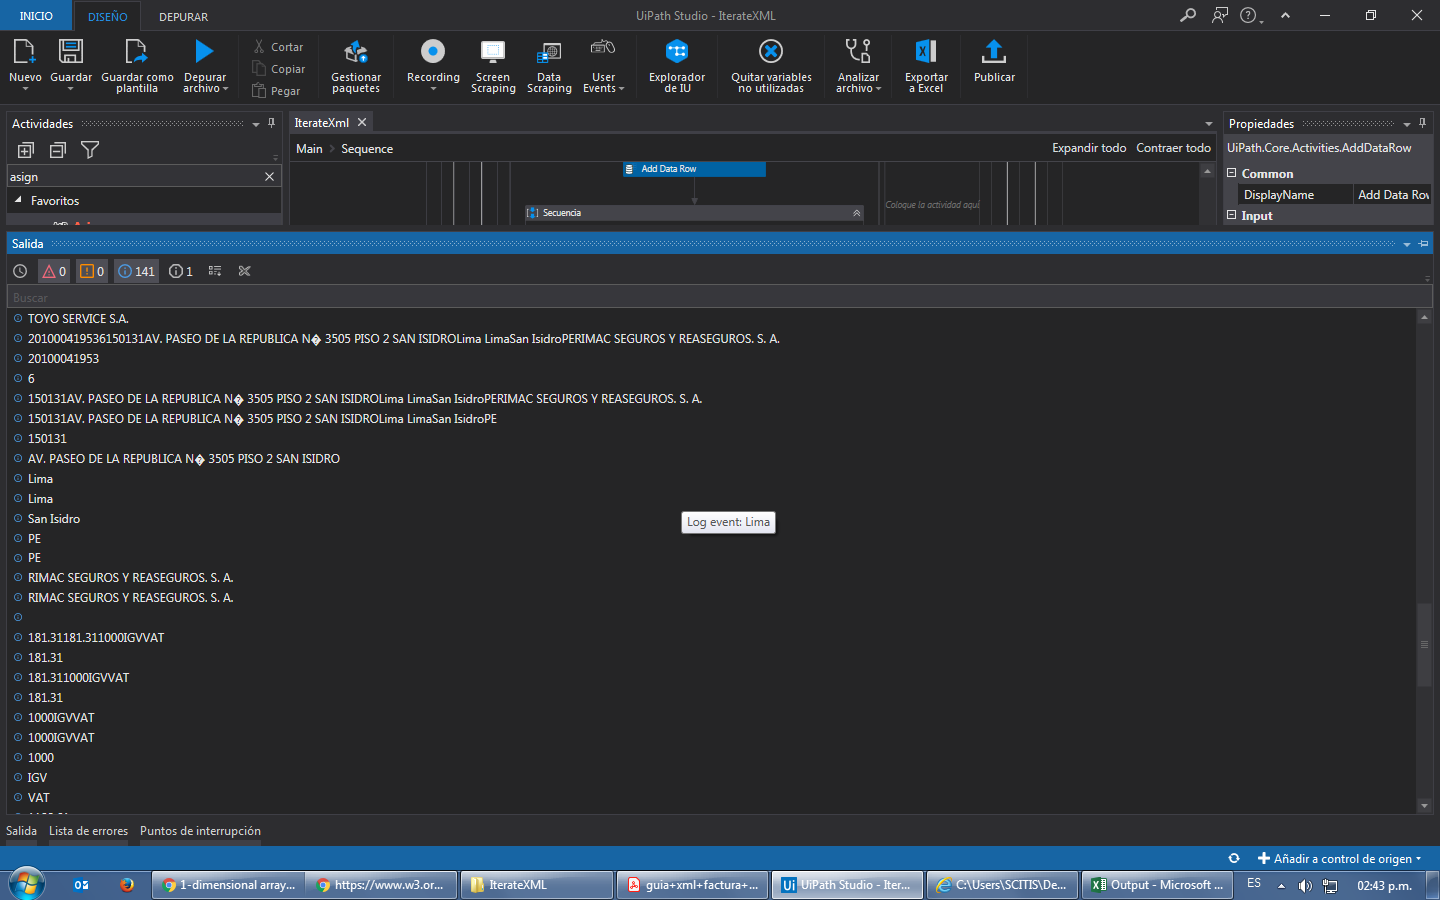This screenshot has height=900, width=1440.
Task: Clear all output log entries
Action: pyautogui.click(x=245, y=271)
